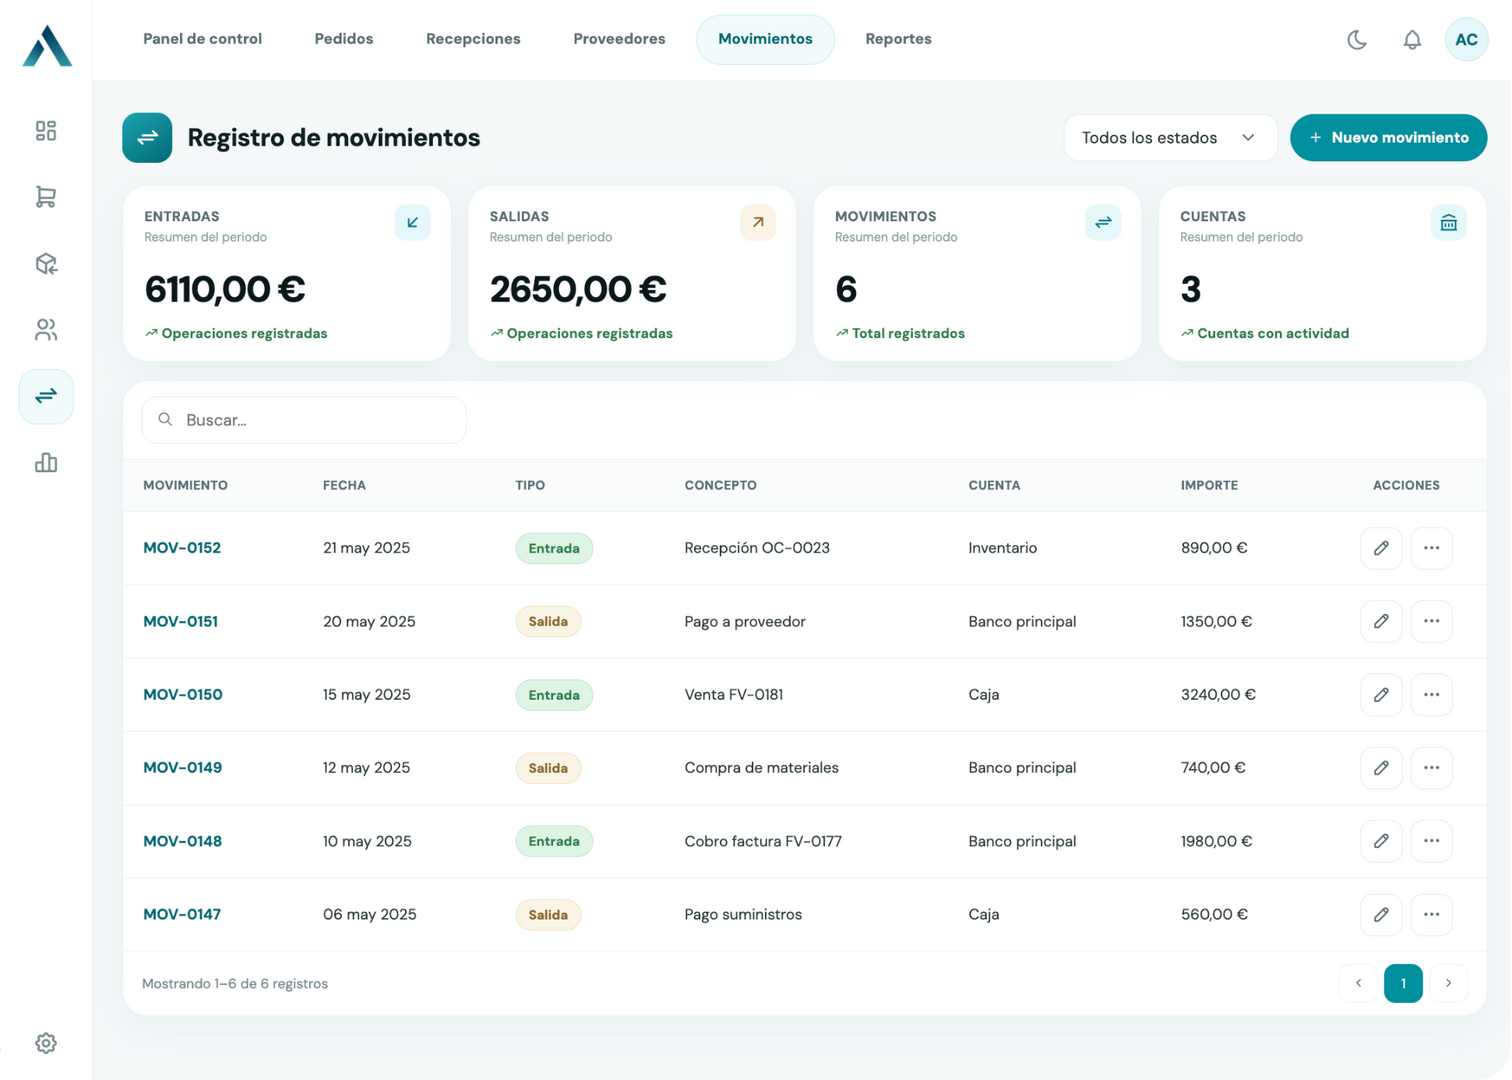Edit movement MOV-0151 with pencil icon
This screenshot has height=1080, width=1512.
1381,621
